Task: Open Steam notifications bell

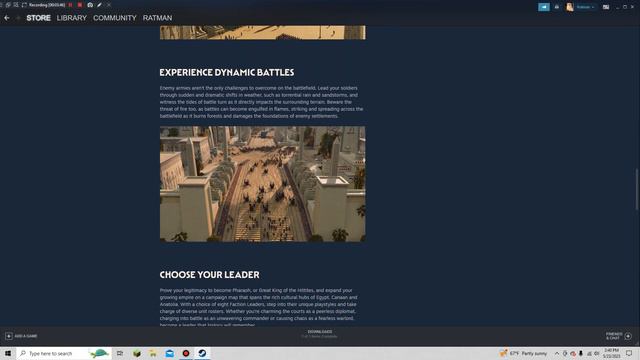Action: click(557, 7)
